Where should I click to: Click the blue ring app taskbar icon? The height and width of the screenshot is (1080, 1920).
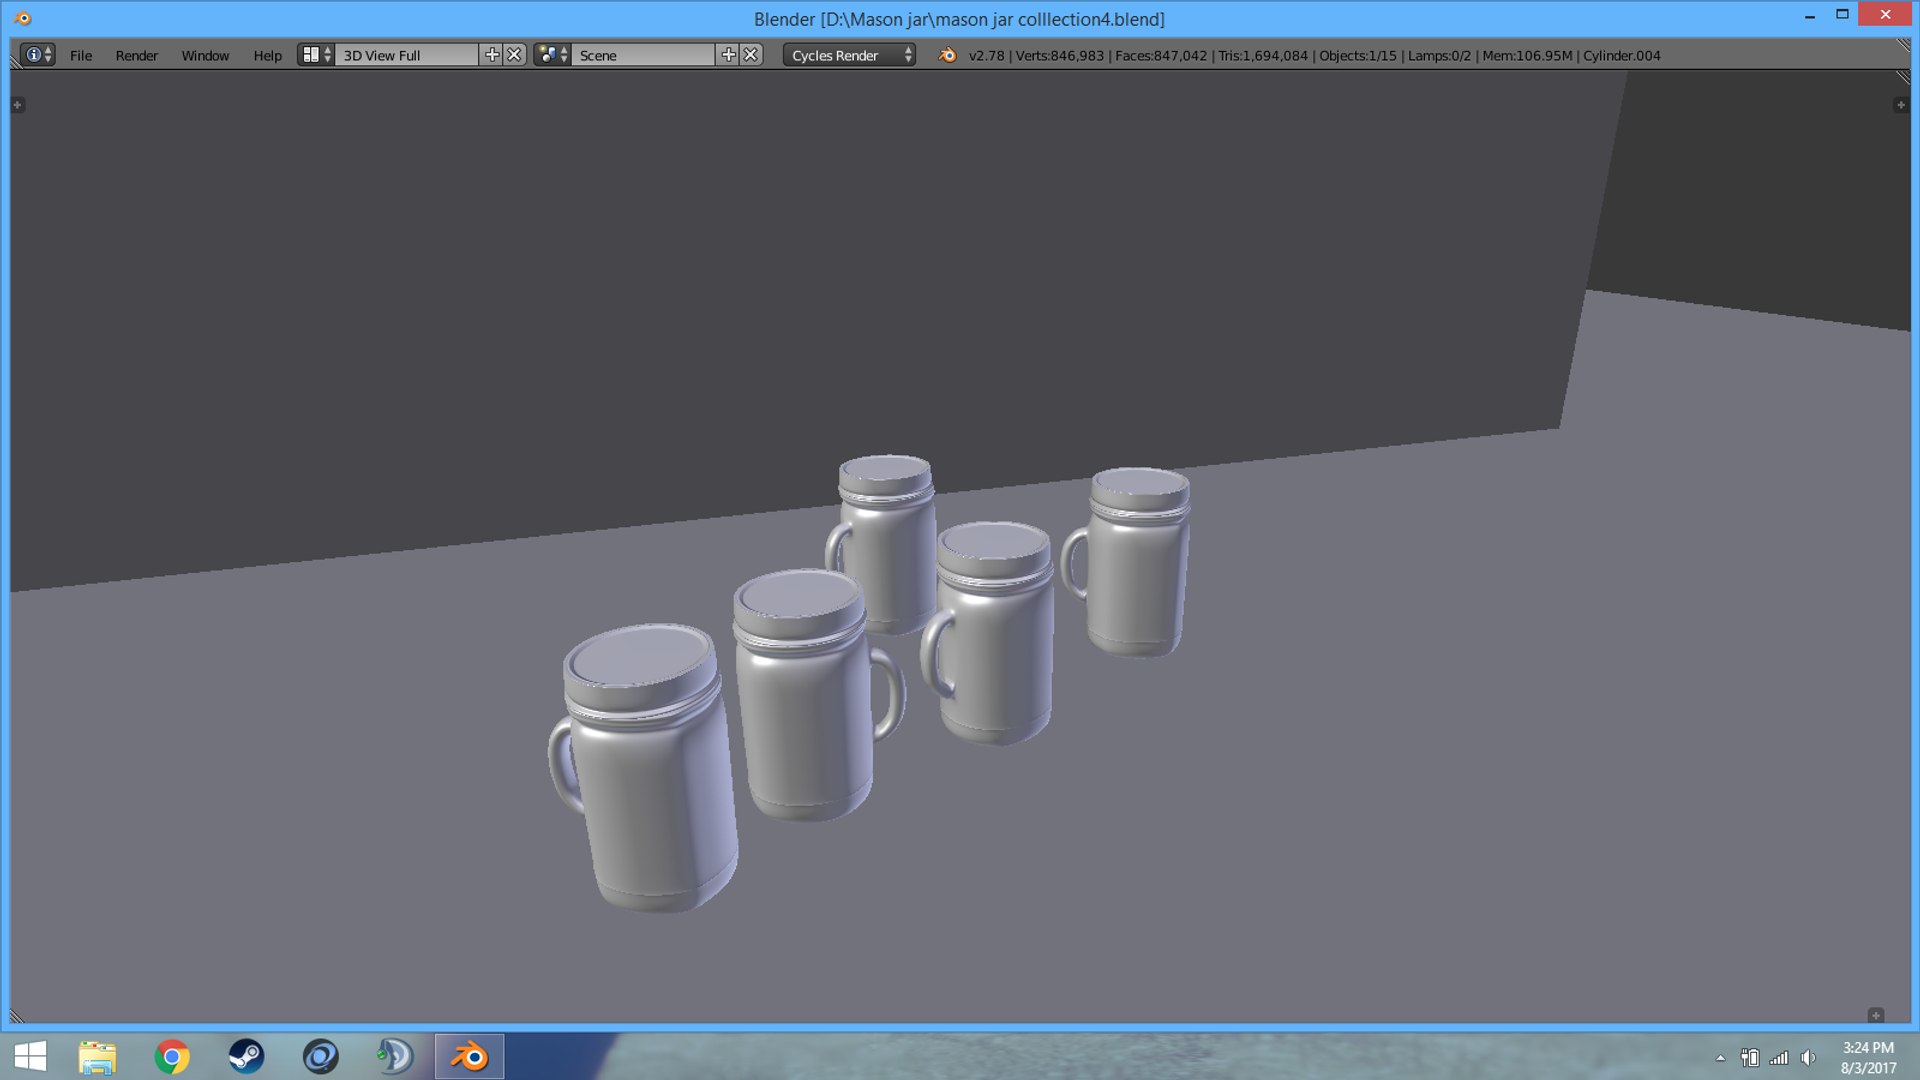321,1056
